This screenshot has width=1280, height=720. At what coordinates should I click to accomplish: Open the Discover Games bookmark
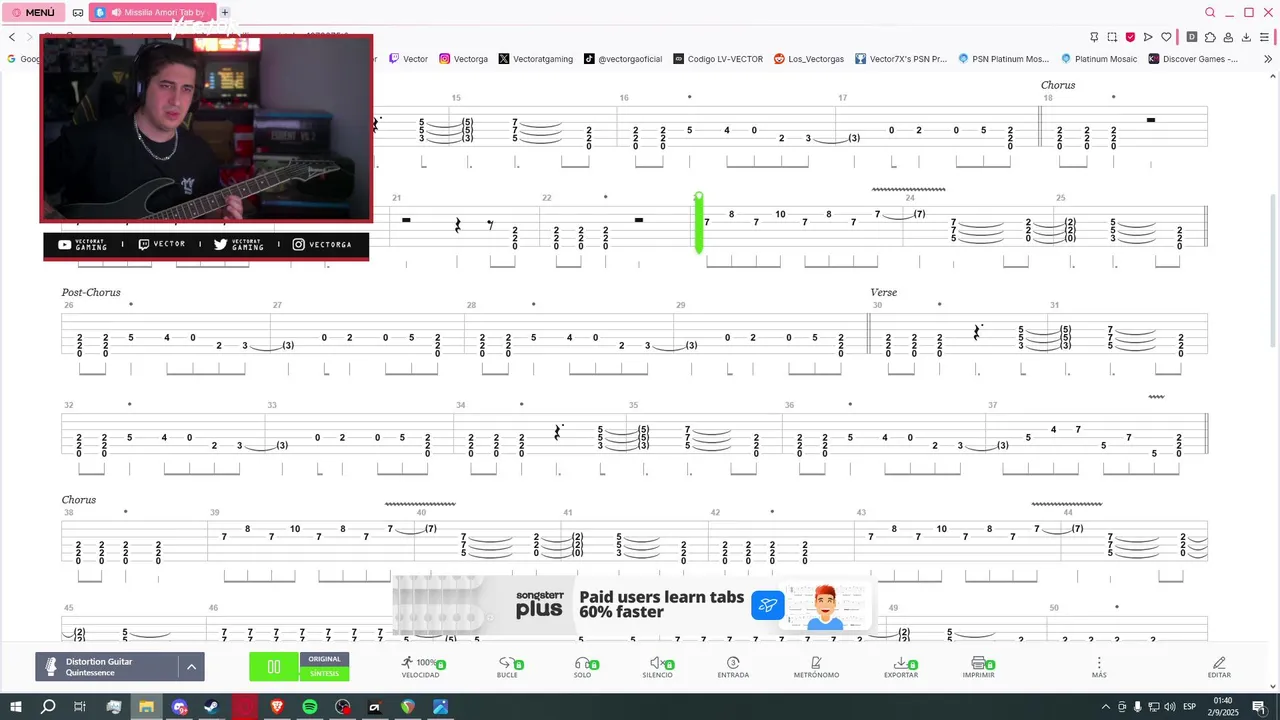[1193, 59]
